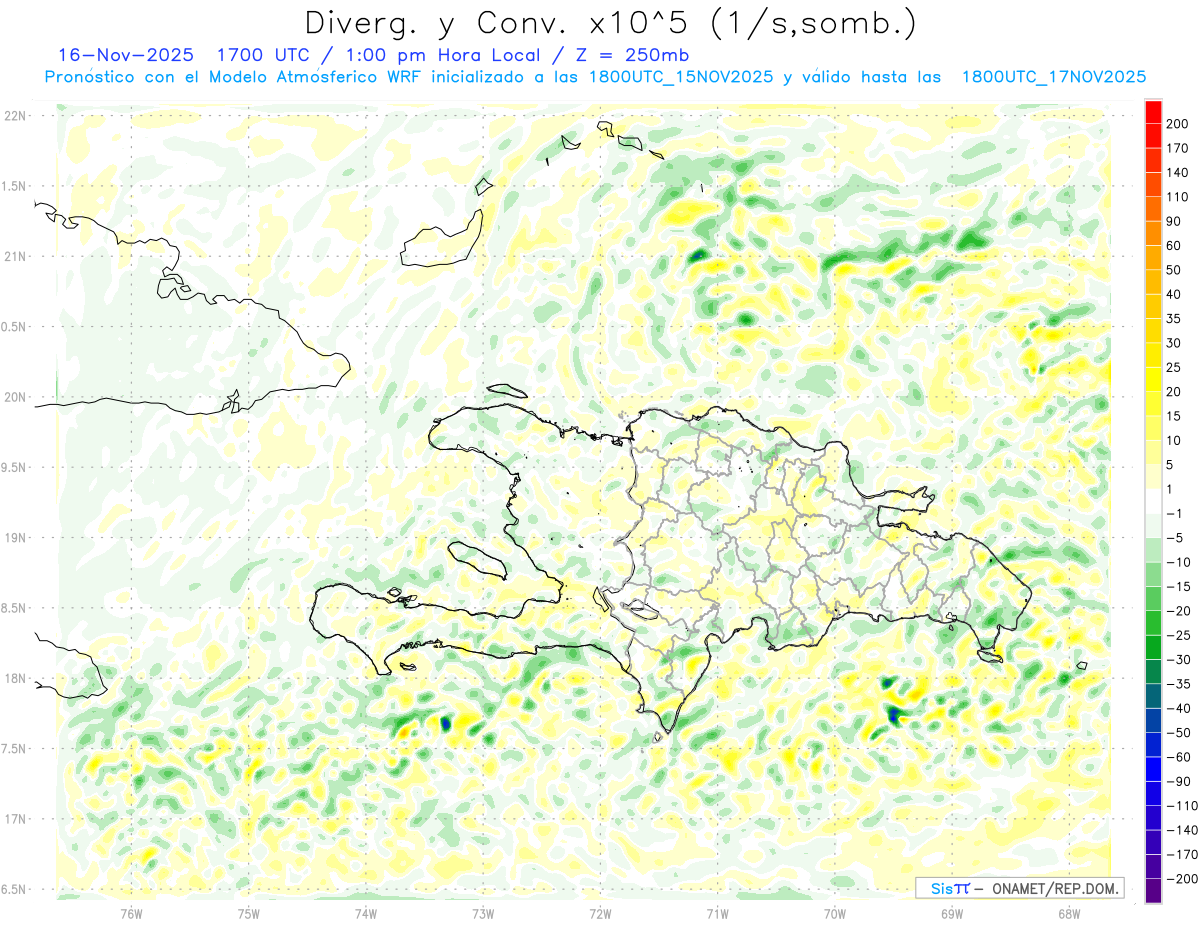Click the "-20" colorbar value

tap(1180, 611)
